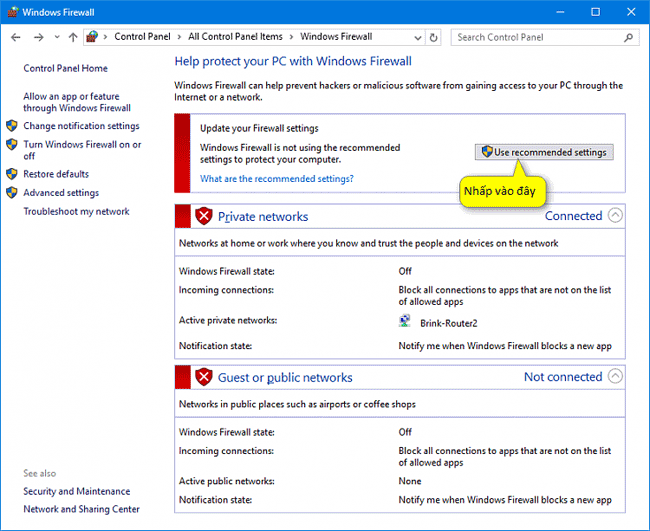
Task: Click the Windows Firewall title bar icon
Action: pyautogui.click(x=12, y=12)
